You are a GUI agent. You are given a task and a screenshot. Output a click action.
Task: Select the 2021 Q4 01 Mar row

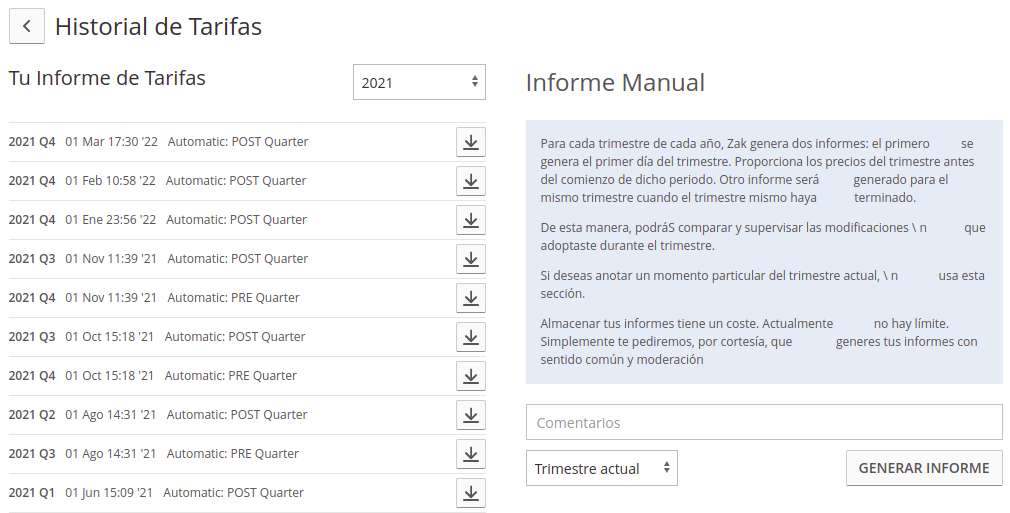(247, 142)
